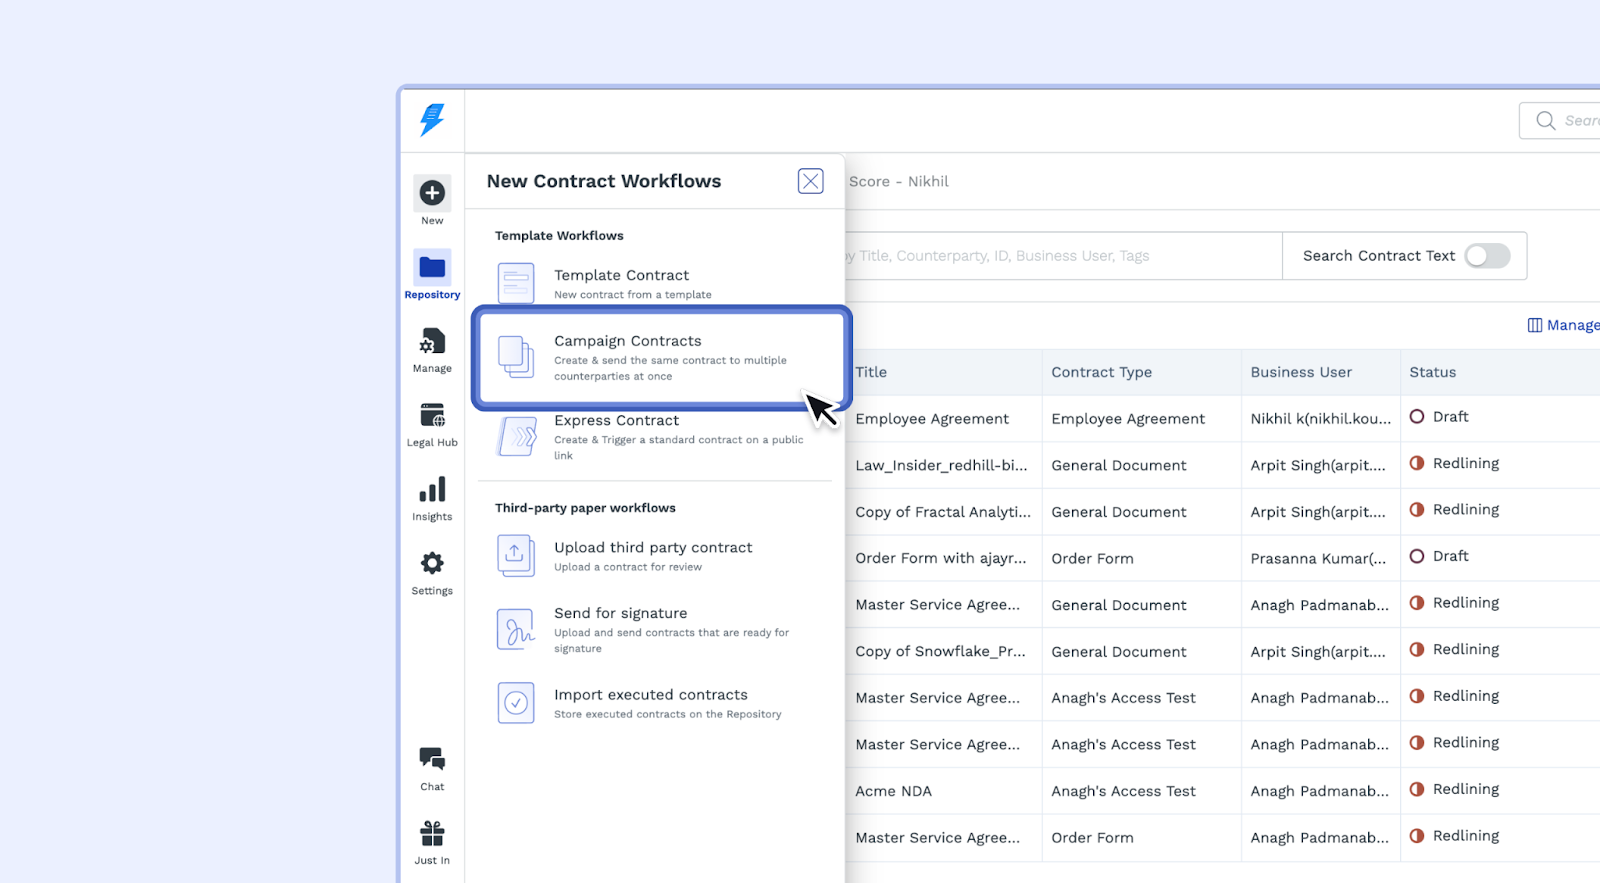This screenshot has width=1600, height=883.
Task: Open the Chat icon in sidebar
Action: pos(432,760)
